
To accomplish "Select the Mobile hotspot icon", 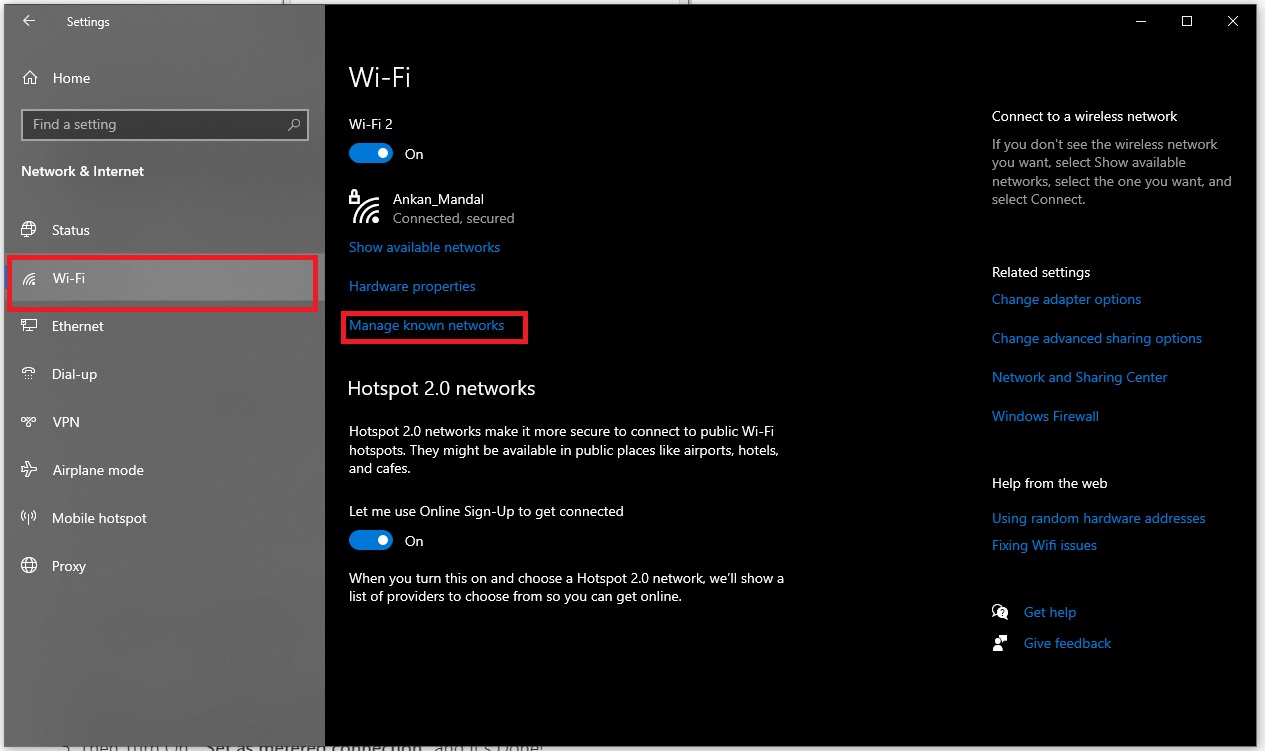I will pyautogui.click(x=32, y=517).
